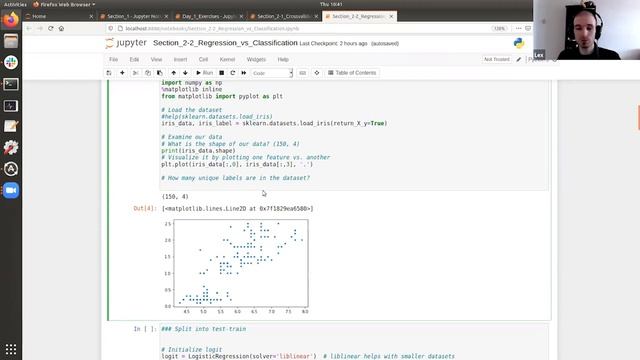Open the Cell menu

point(203,60)
